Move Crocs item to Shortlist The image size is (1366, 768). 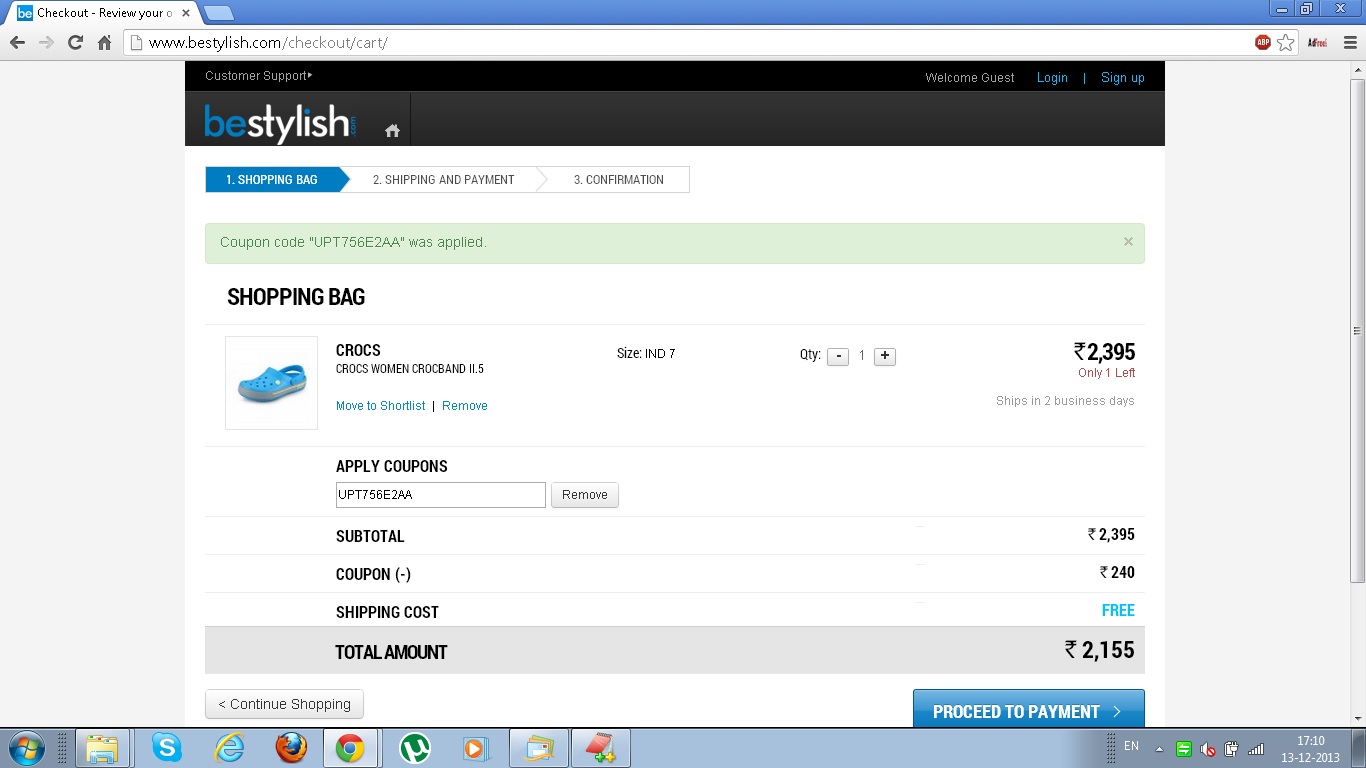coord(380,406)
